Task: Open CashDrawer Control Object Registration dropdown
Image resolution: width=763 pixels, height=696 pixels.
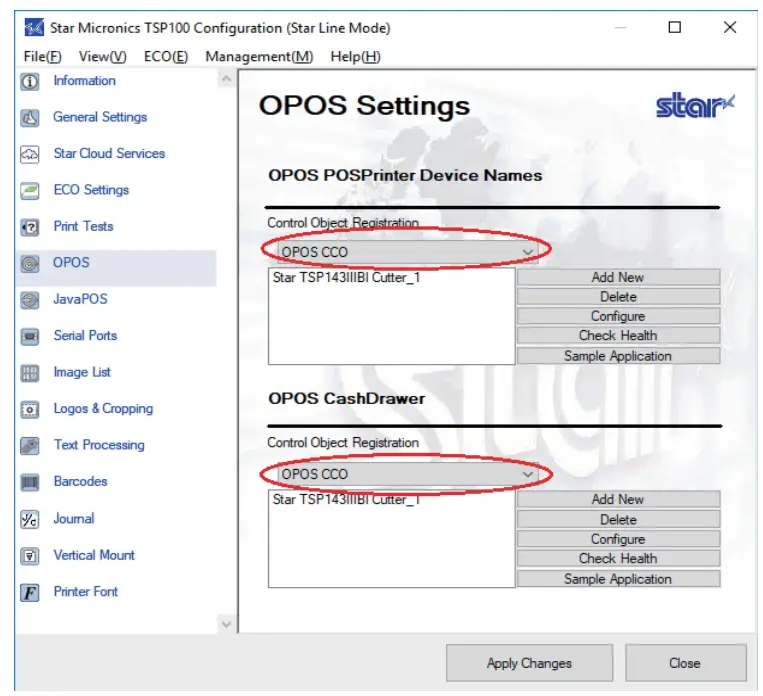Action: pos(408,474)
